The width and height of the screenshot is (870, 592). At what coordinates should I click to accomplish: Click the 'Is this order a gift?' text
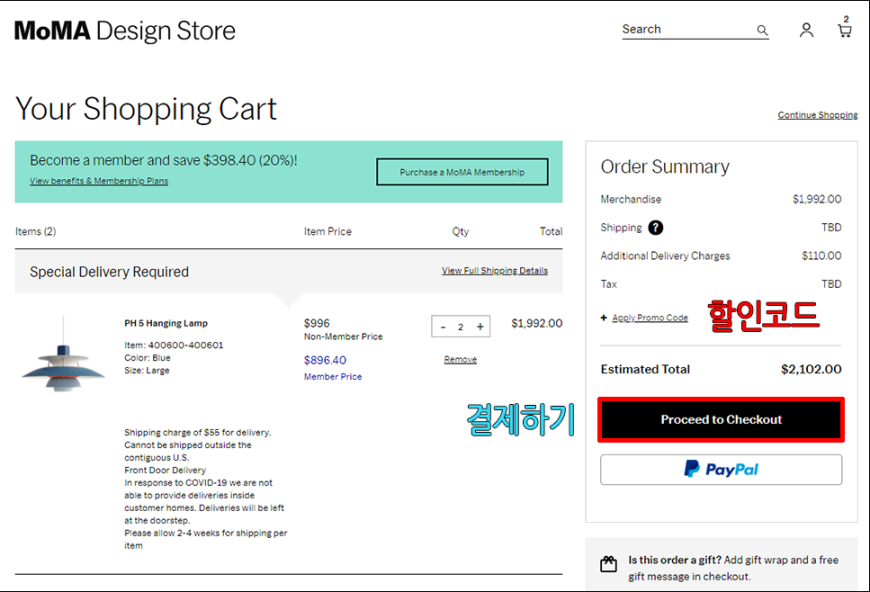[675, 560]
